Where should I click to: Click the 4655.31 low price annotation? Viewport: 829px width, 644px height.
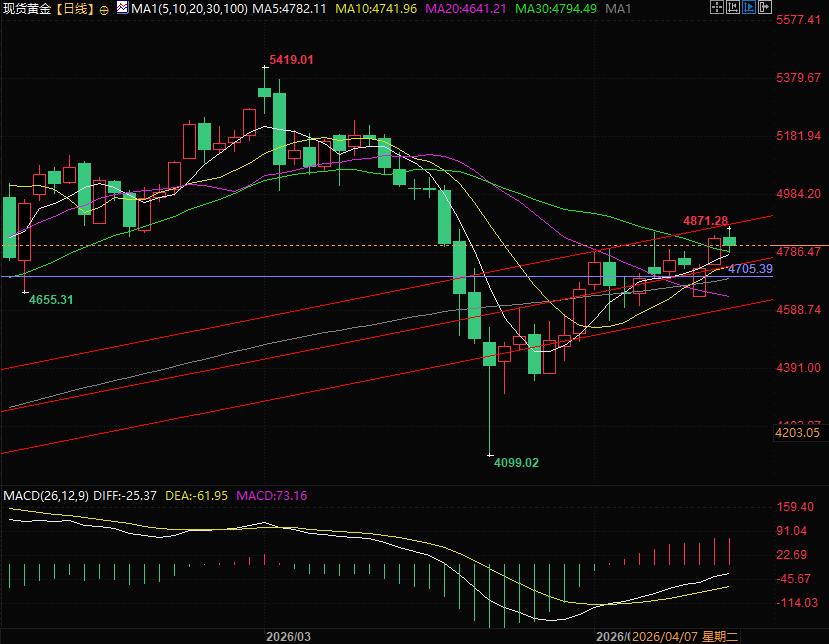click(x=51, y=300)
